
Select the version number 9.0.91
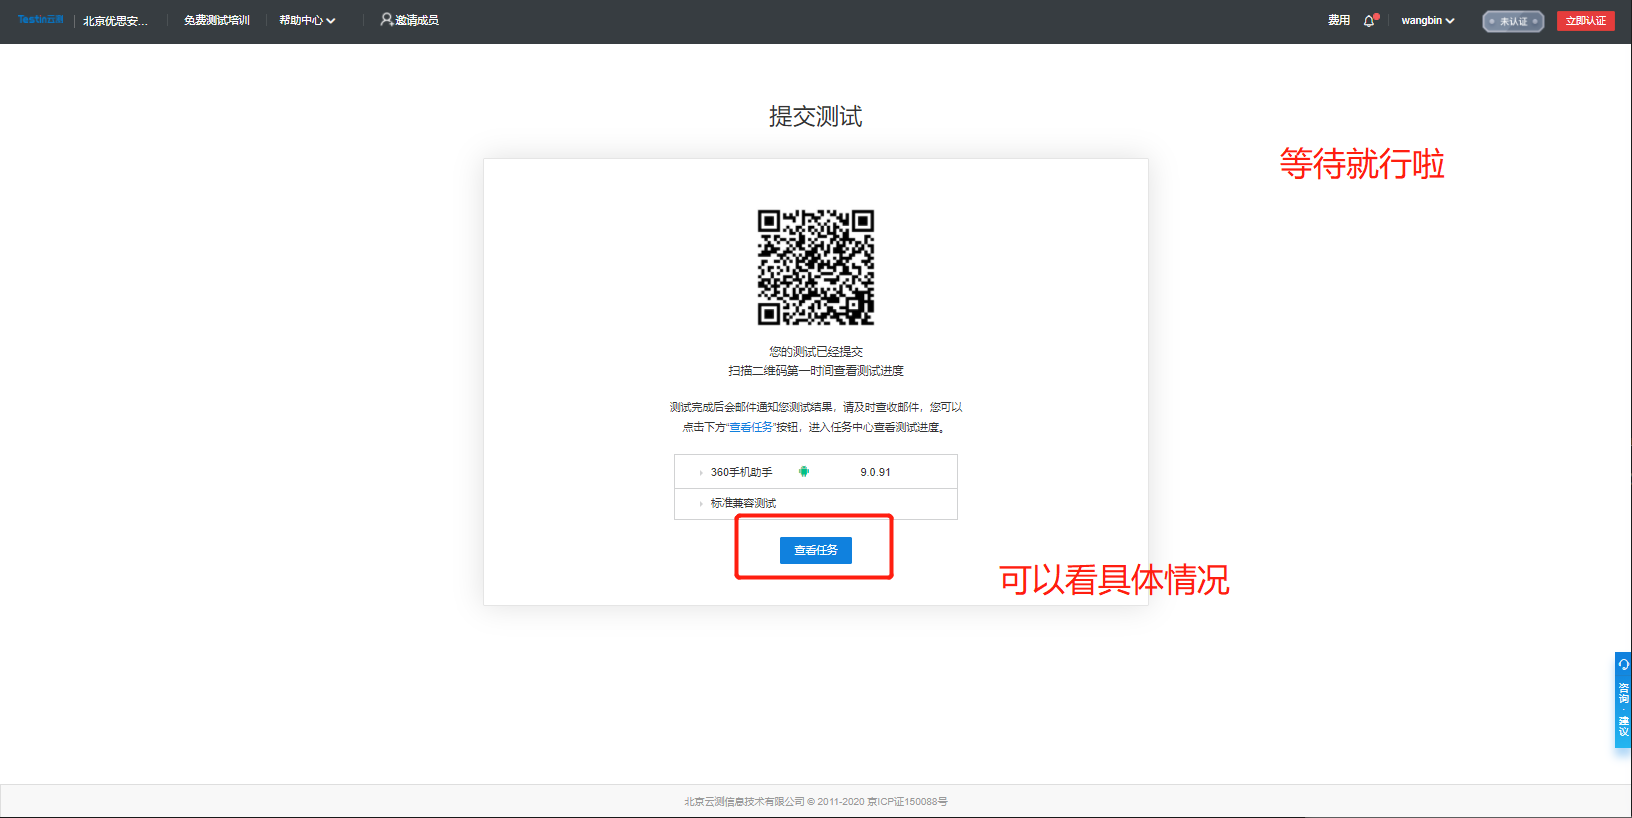875,472
